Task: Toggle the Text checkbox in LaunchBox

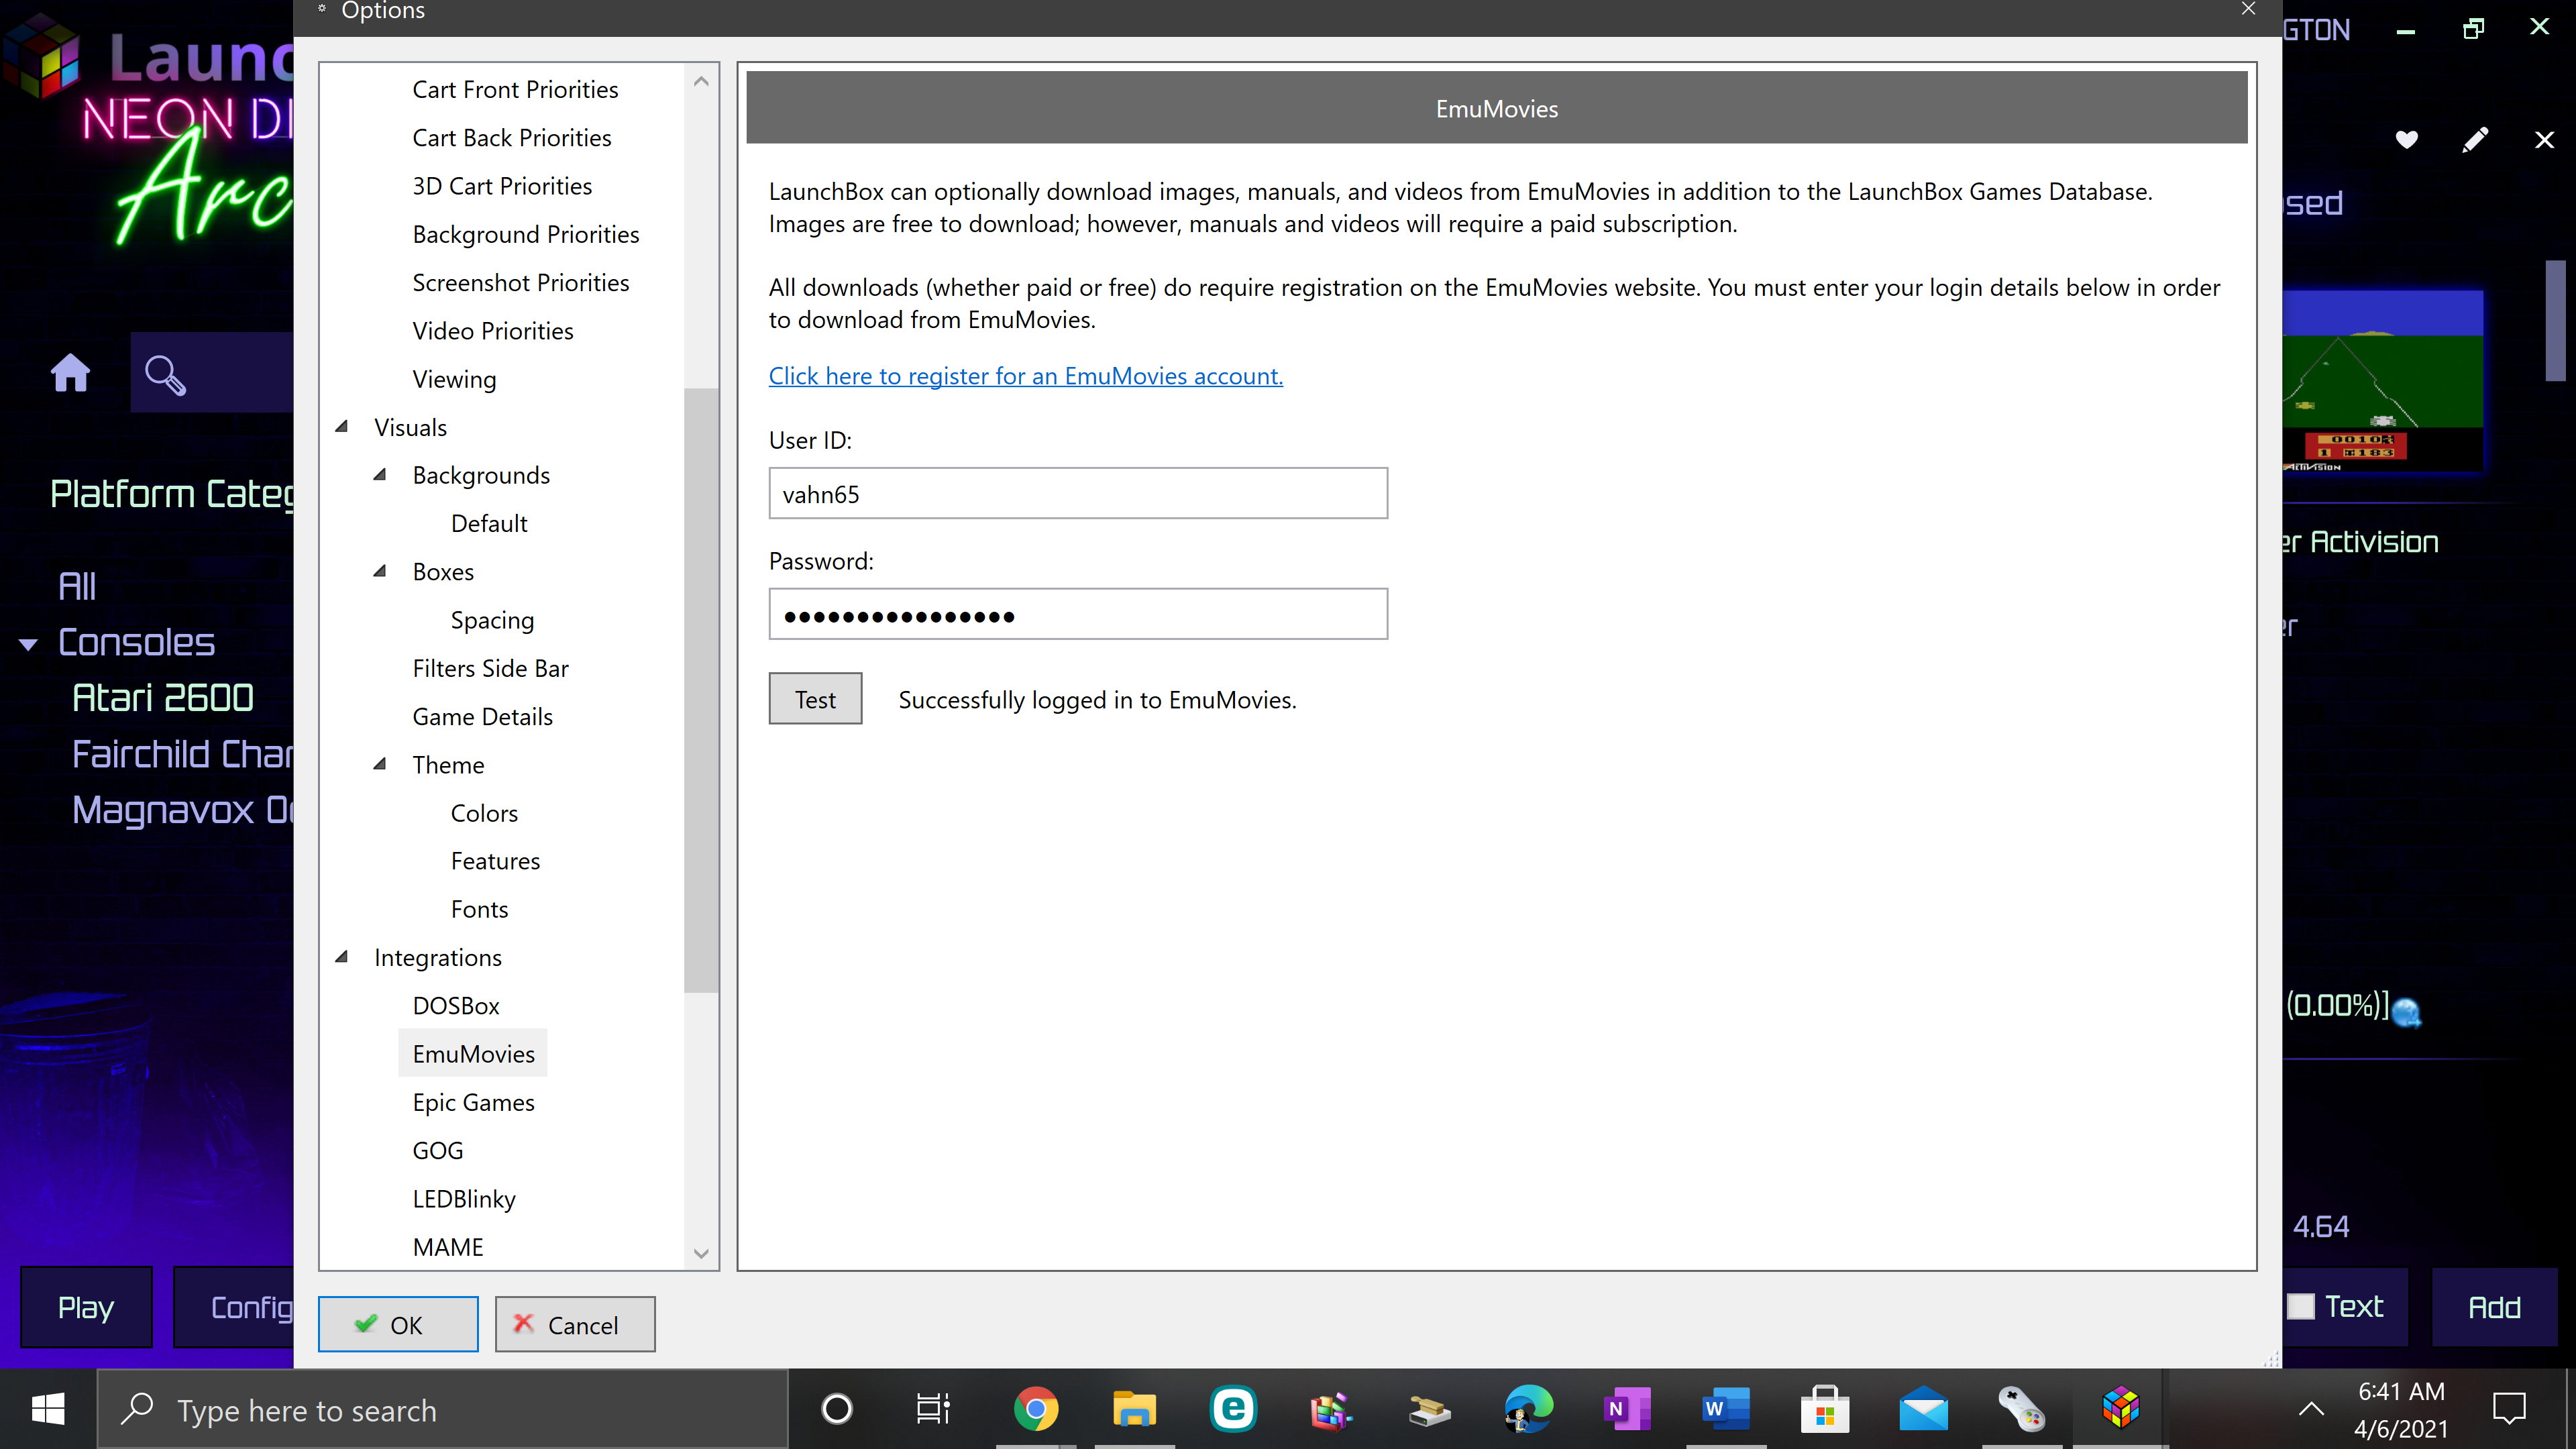Action: tap(2301, 1307)
